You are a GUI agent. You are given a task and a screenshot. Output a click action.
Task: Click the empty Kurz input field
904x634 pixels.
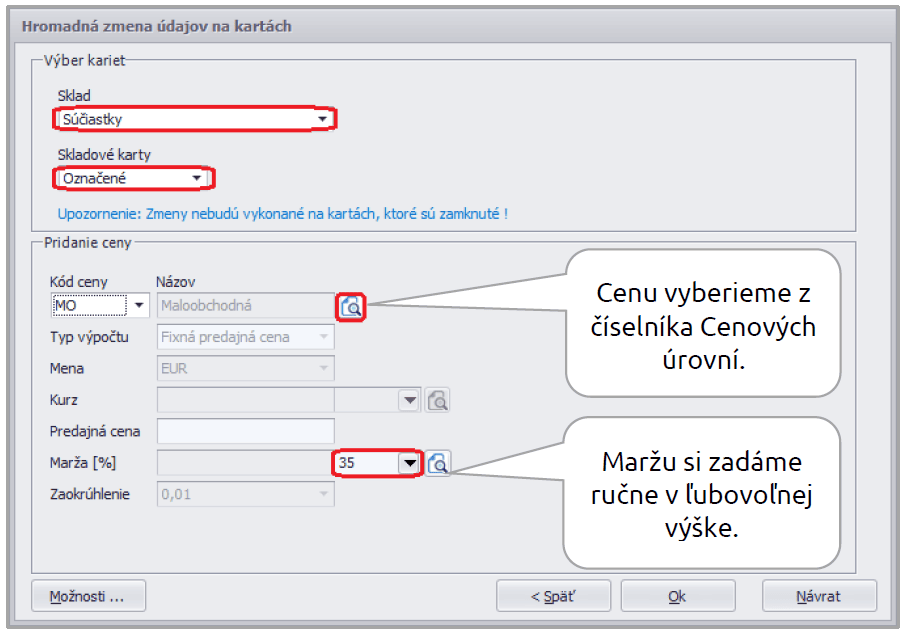coord(244,400)
